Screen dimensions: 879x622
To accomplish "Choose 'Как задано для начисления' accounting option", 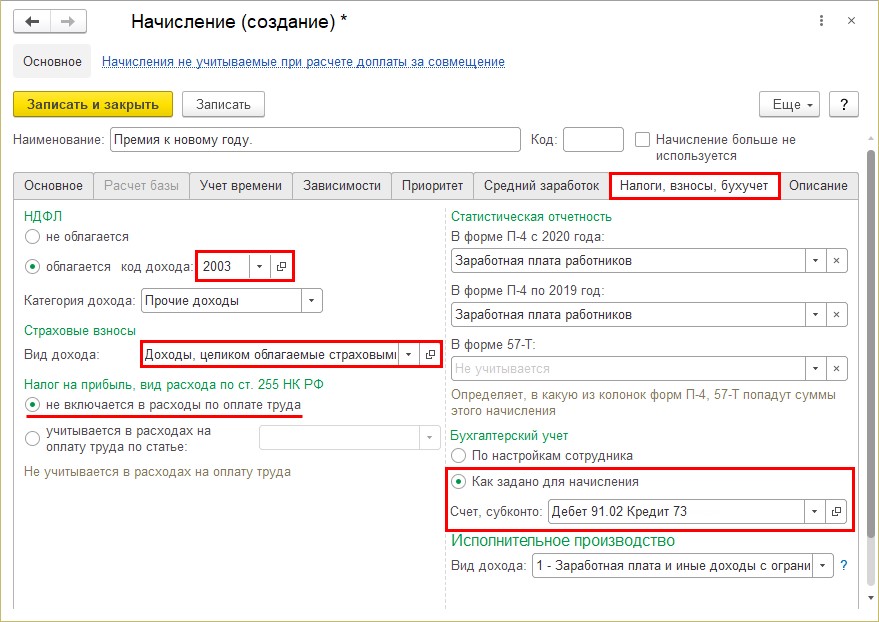I will pyautogui.click(x=459, y=481).
